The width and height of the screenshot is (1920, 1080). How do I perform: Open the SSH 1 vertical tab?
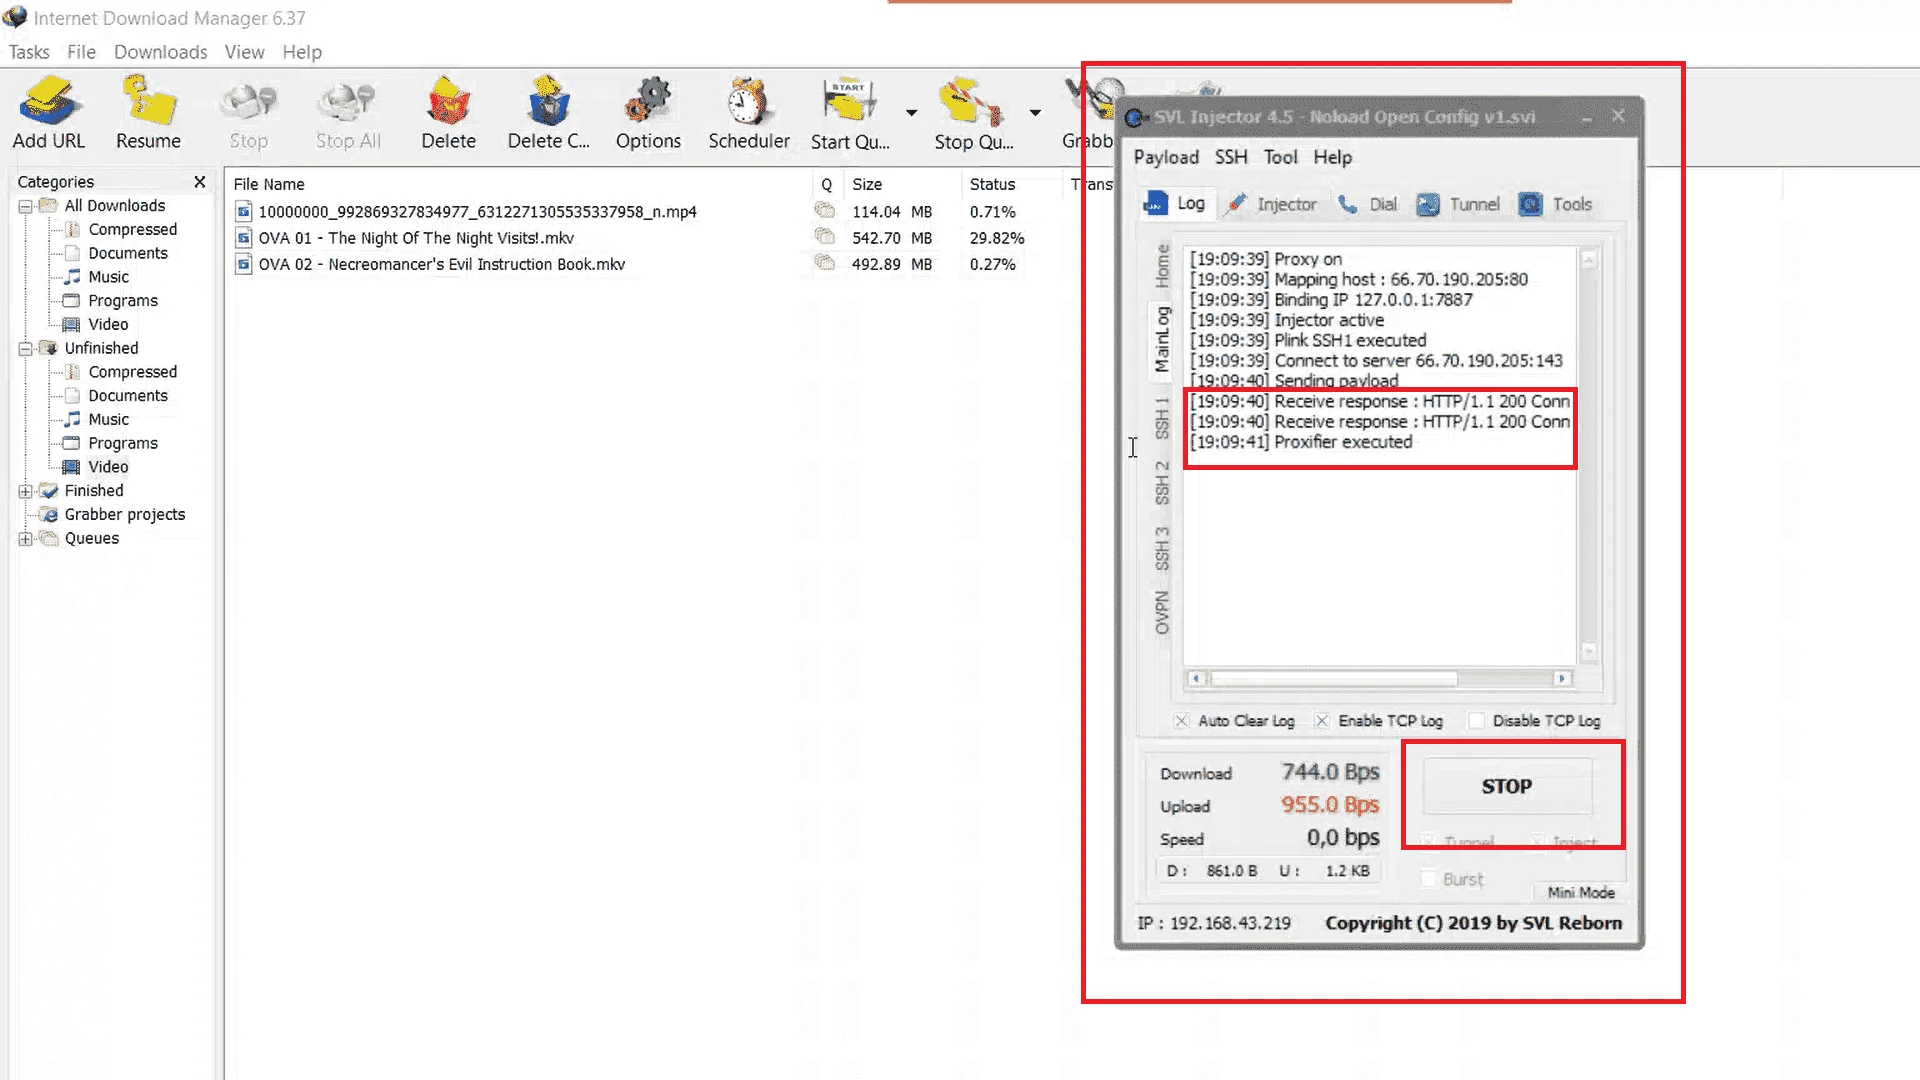coord(1162,418)
